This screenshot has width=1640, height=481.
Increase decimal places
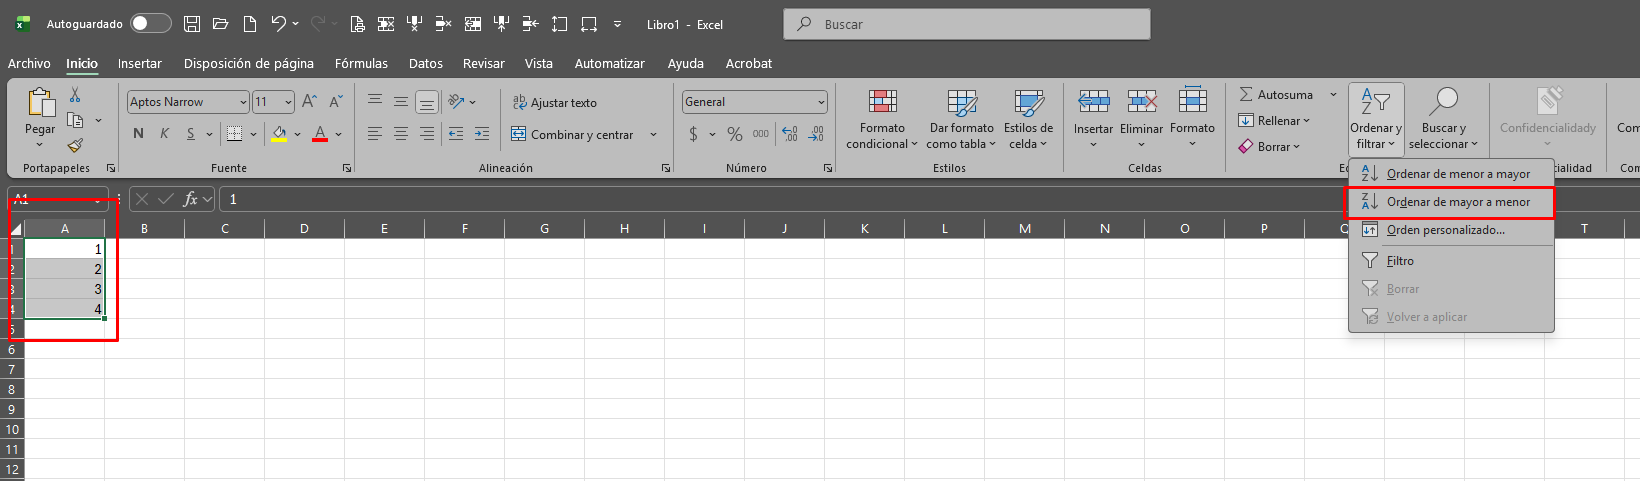click(790, 134)
